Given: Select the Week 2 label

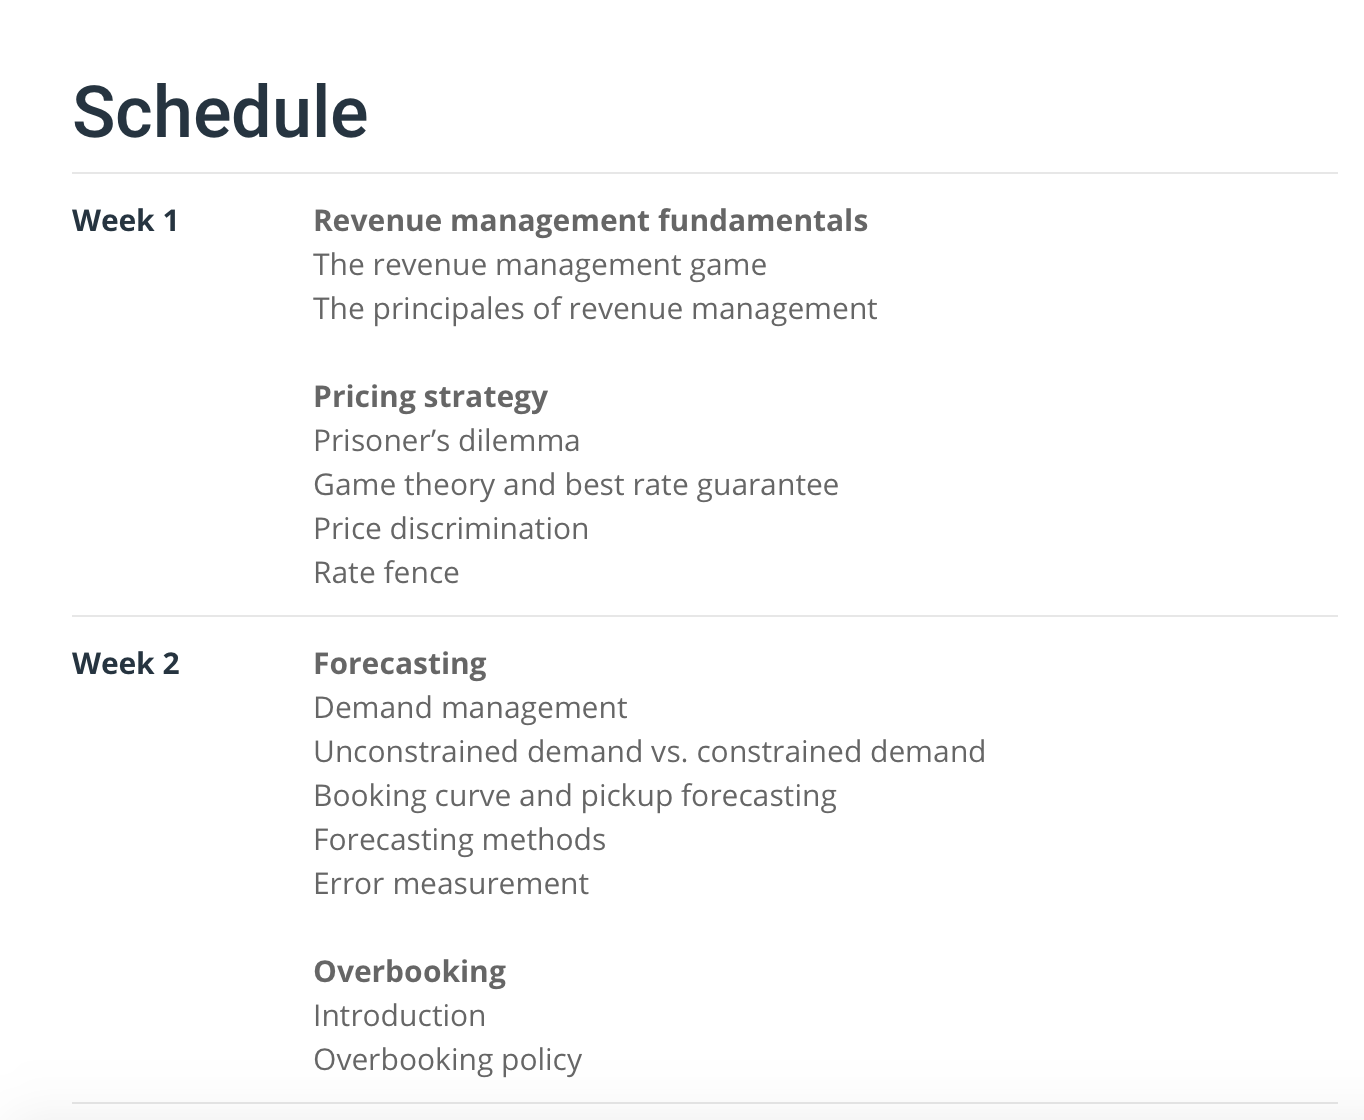Looking at the screenshot, I should (x=126, y=663).
